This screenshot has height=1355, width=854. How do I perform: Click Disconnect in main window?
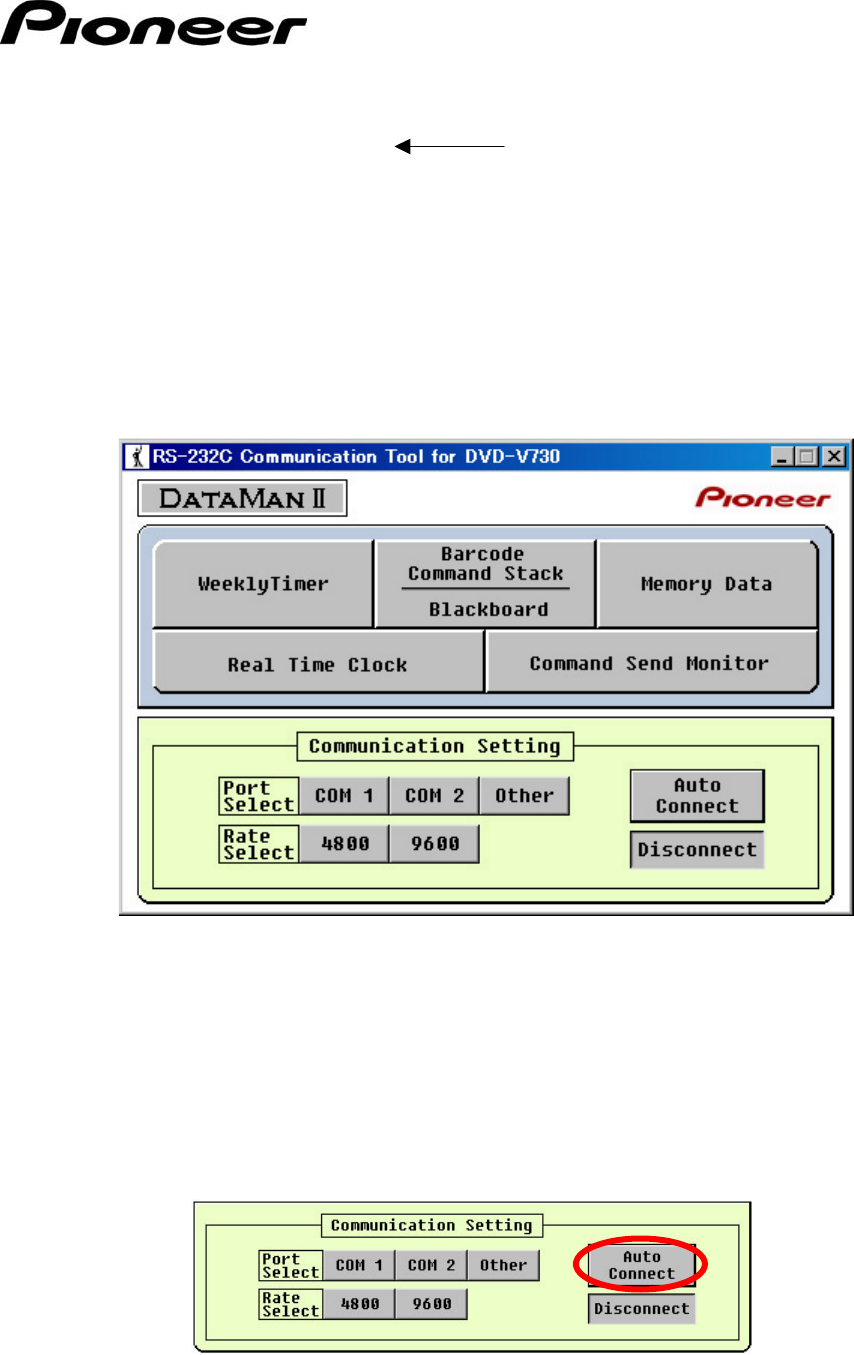coord(697,850)
